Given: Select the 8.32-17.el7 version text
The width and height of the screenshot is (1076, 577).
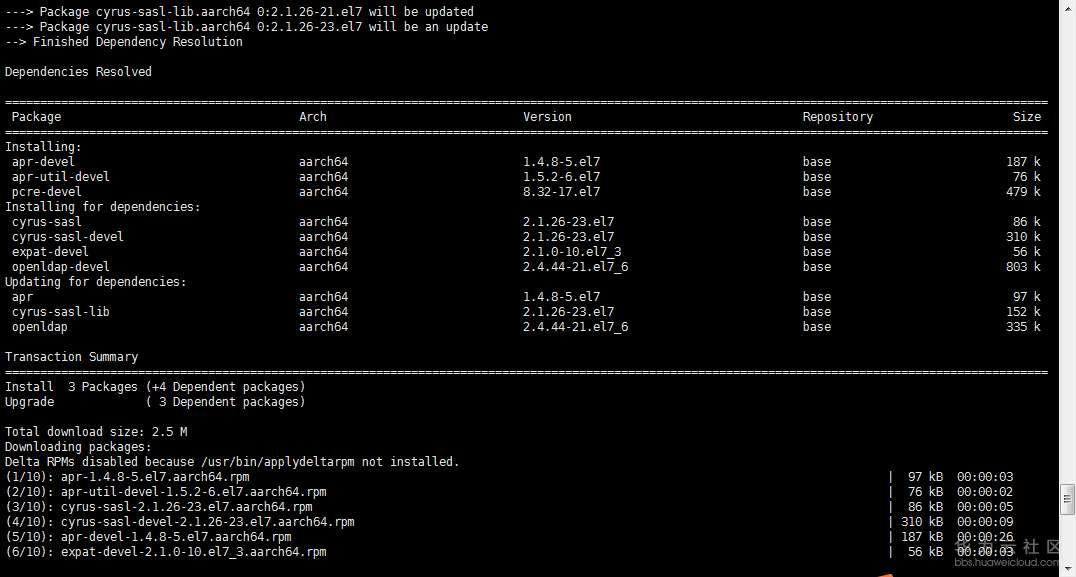Looking at the screenshot, I should click(561, 192).
